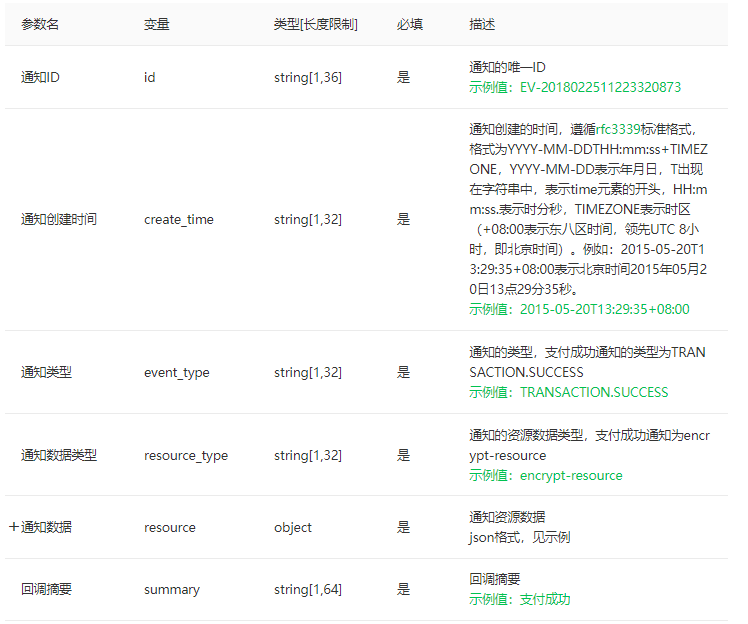
Task: Select the 变量 column header
Action: (x=156, y=24)
